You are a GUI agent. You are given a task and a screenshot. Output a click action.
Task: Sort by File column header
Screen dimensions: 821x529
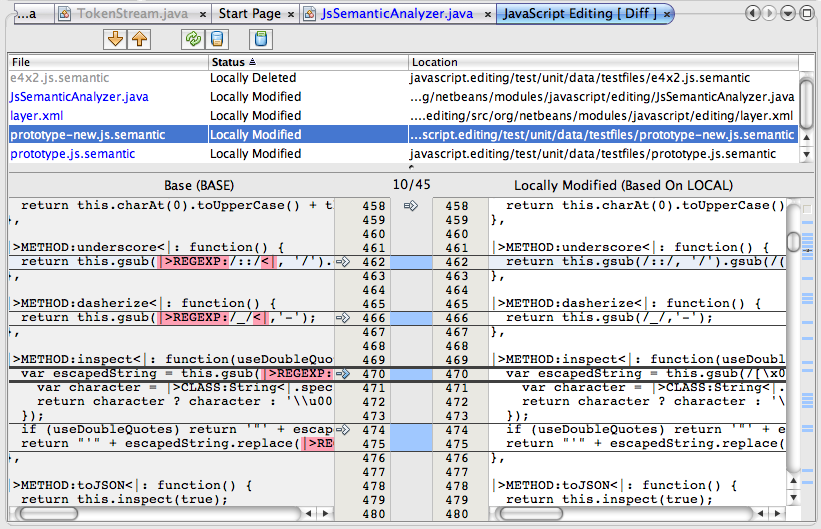[108, 62]
